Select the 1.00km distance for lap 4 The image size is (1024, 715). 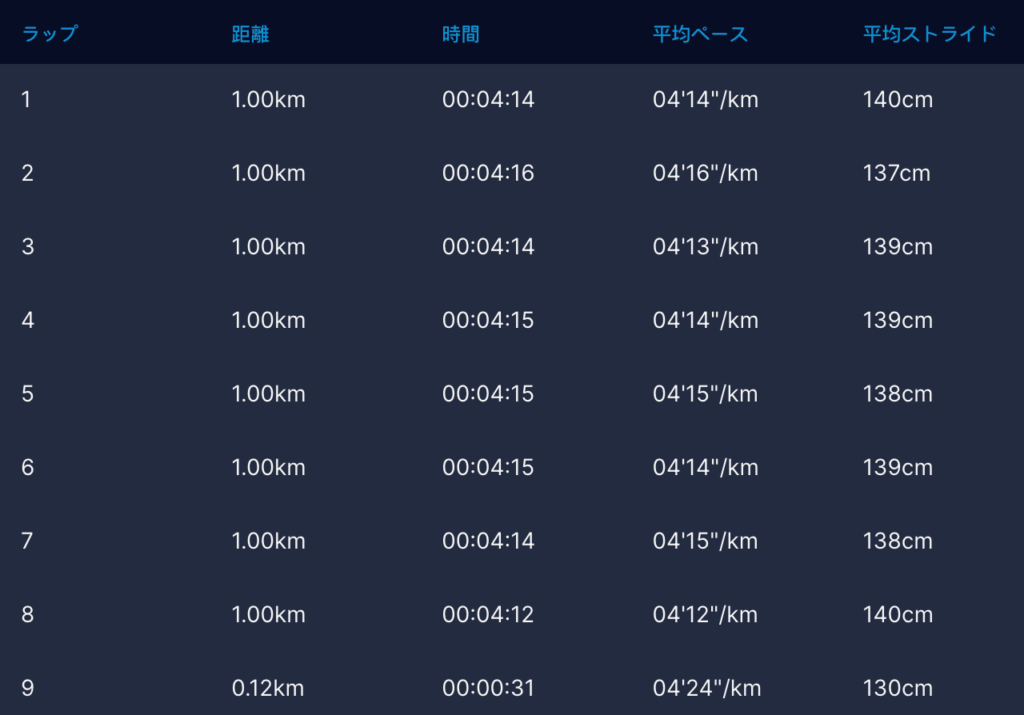coord(268,320)
